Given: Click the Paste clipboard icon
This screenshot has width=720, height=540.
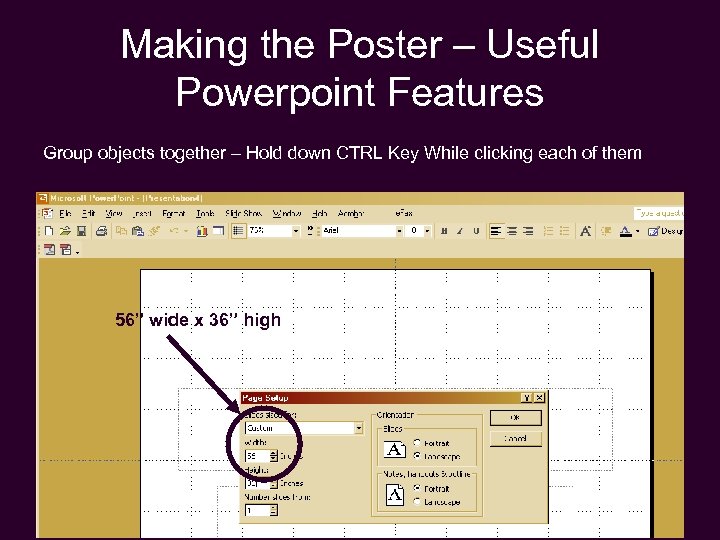Looking at the screenshot, I should point(137,231).
